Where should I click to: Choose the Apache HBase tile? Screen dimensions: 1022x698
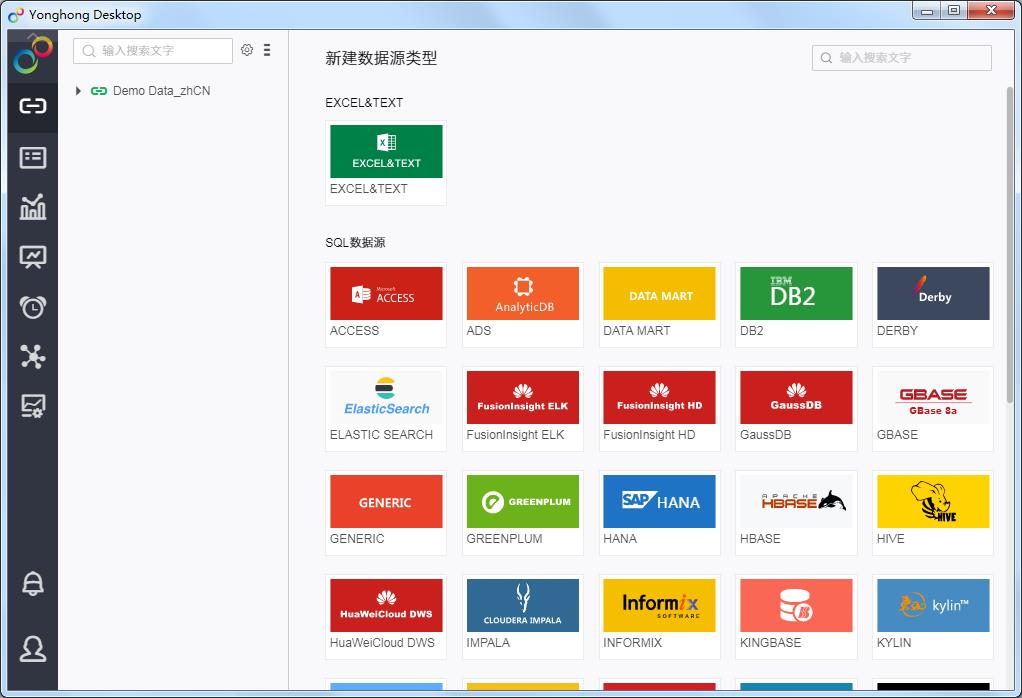tap(796, 512)
